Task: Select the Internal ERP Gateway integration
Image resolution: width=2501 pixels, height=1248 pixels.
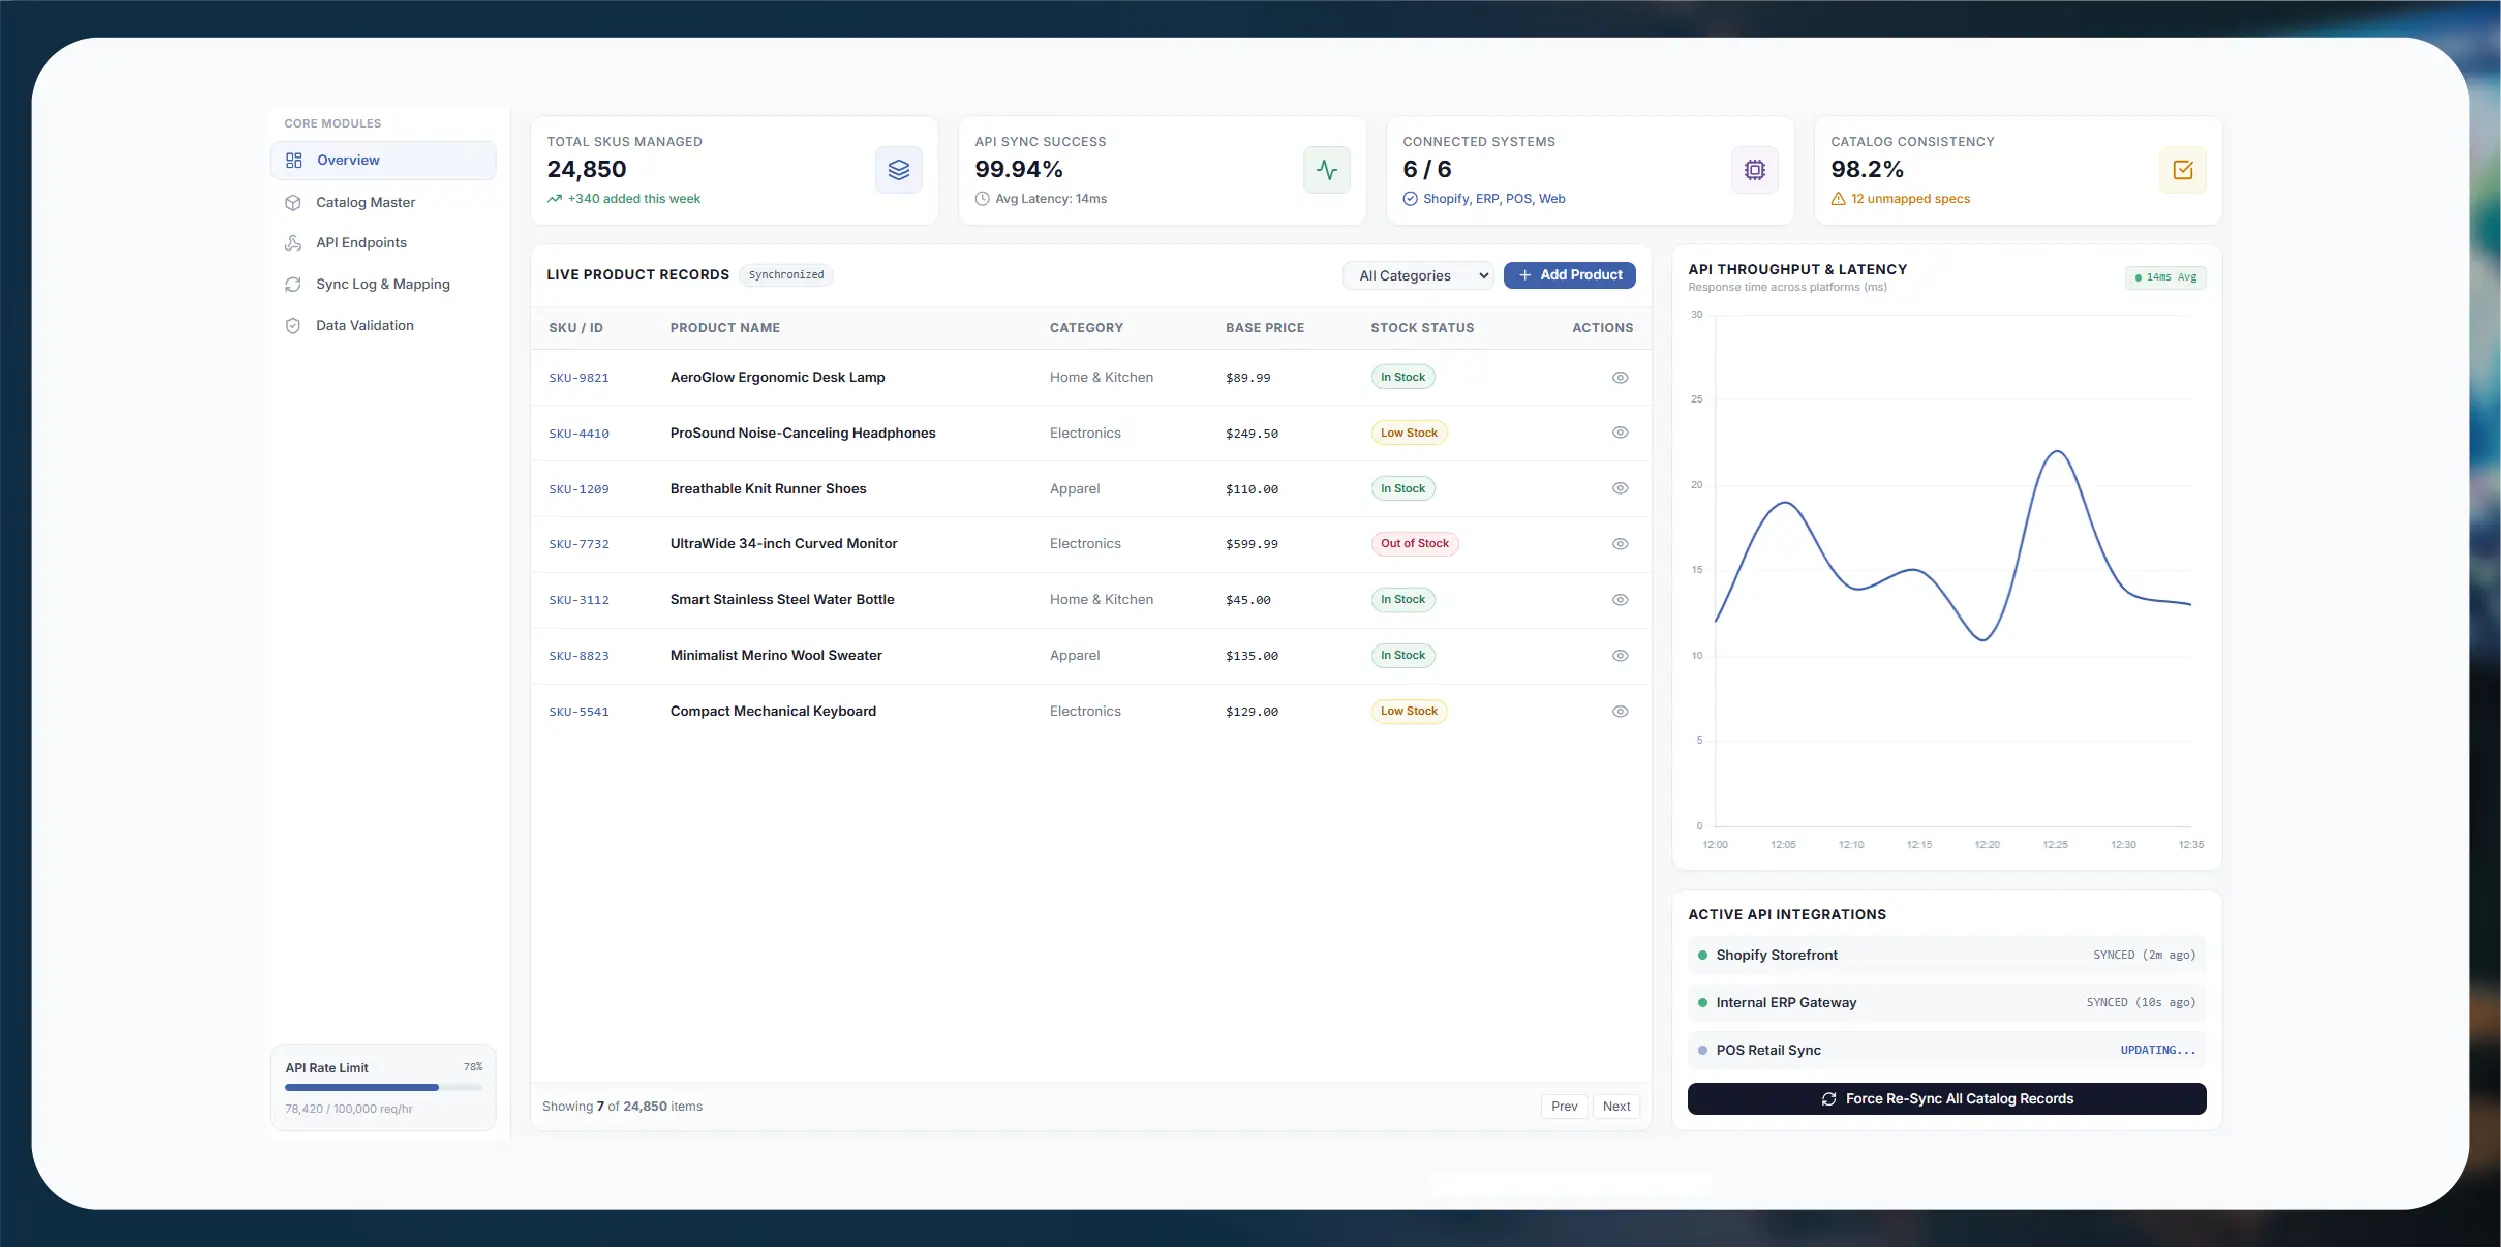Action: tap(1947, 1003)
